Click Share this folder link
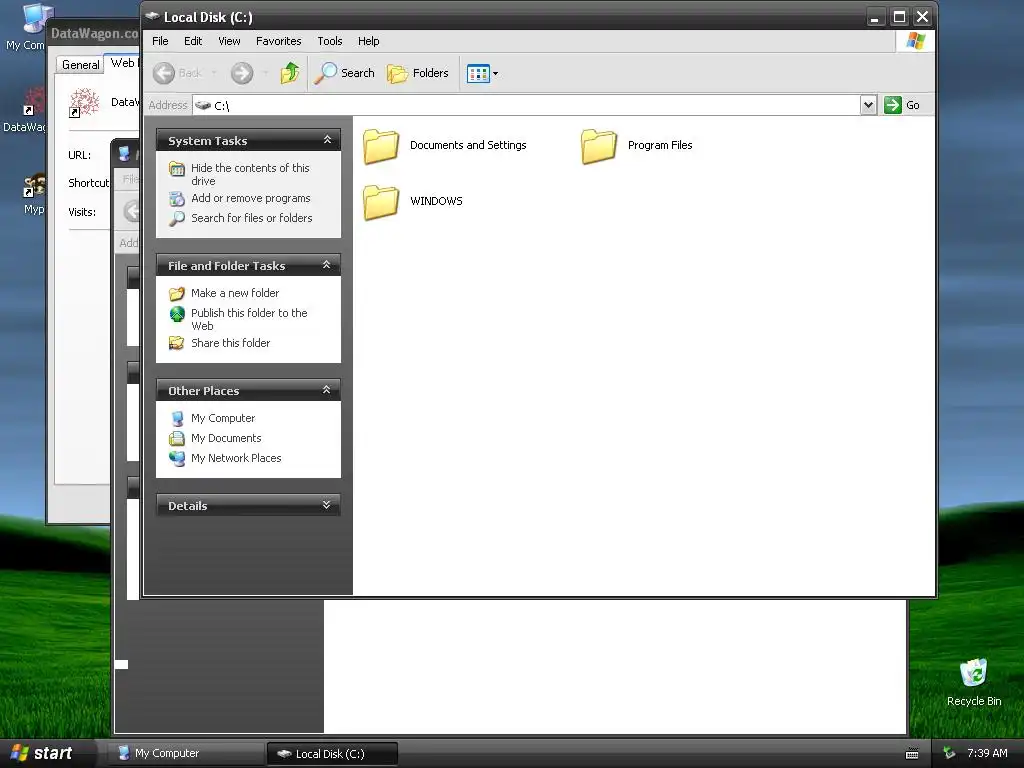This screenshot has height=768, width=1024. tap(231, 343)
